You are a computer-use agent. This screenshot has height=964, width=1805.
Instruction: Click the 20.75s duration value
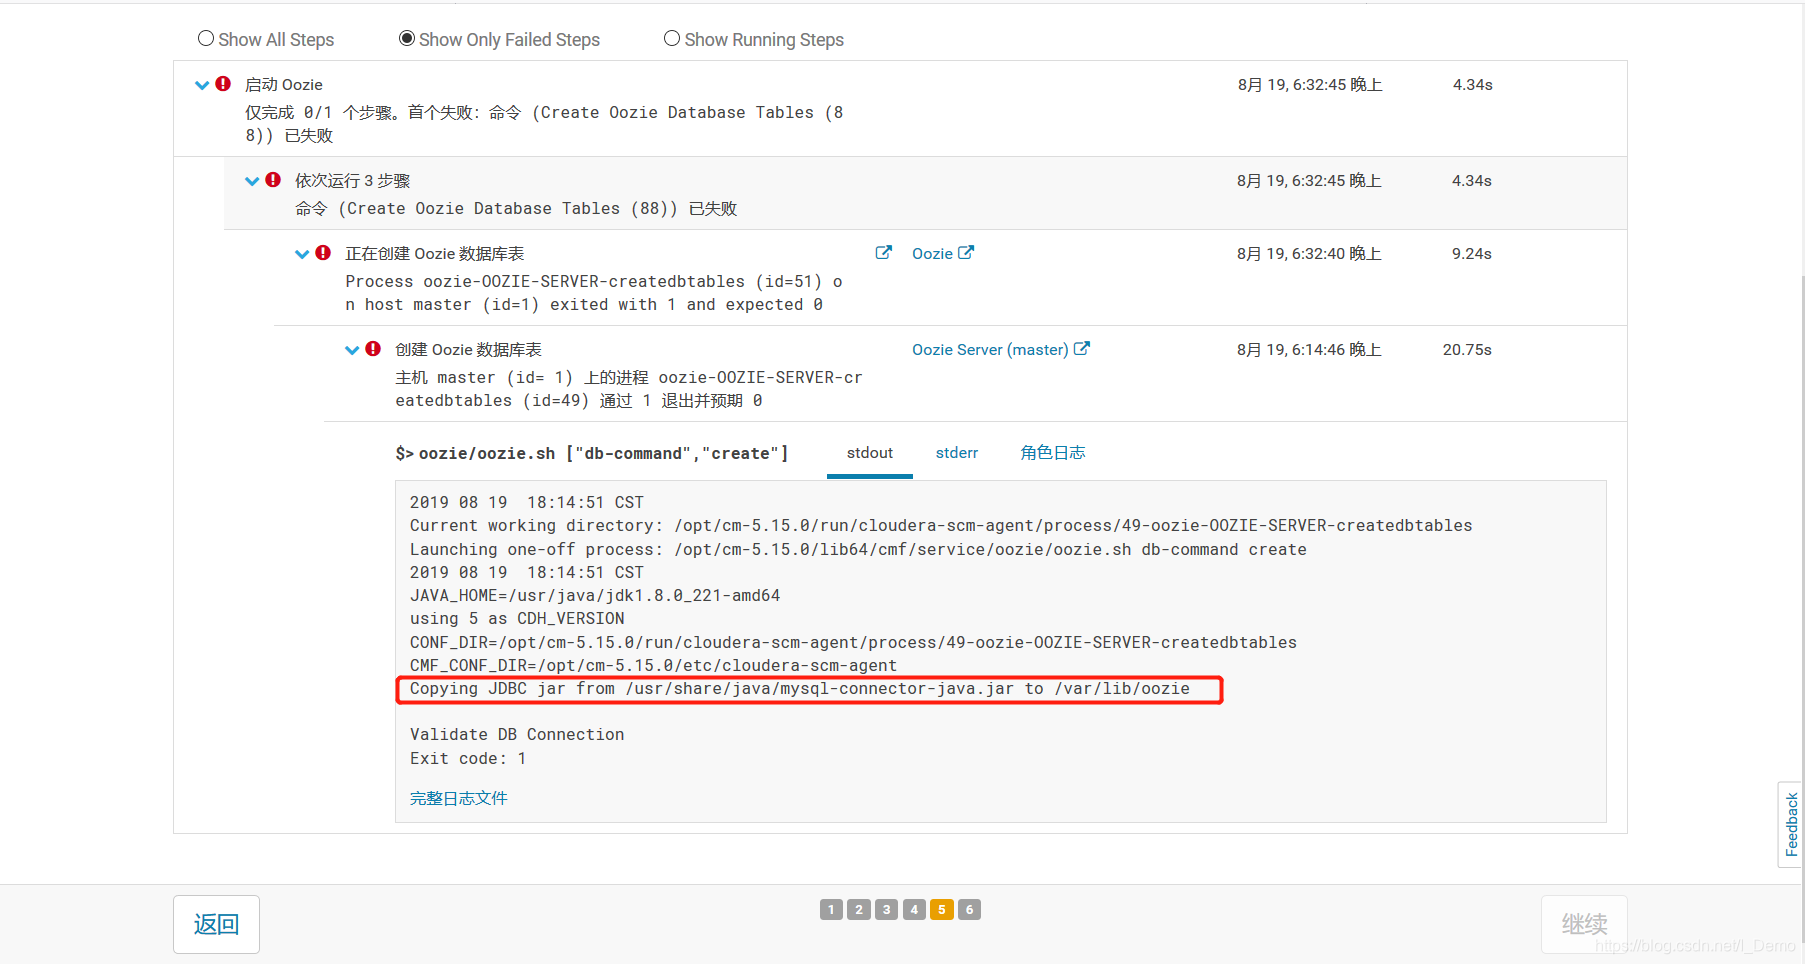tap(1467, 350)
